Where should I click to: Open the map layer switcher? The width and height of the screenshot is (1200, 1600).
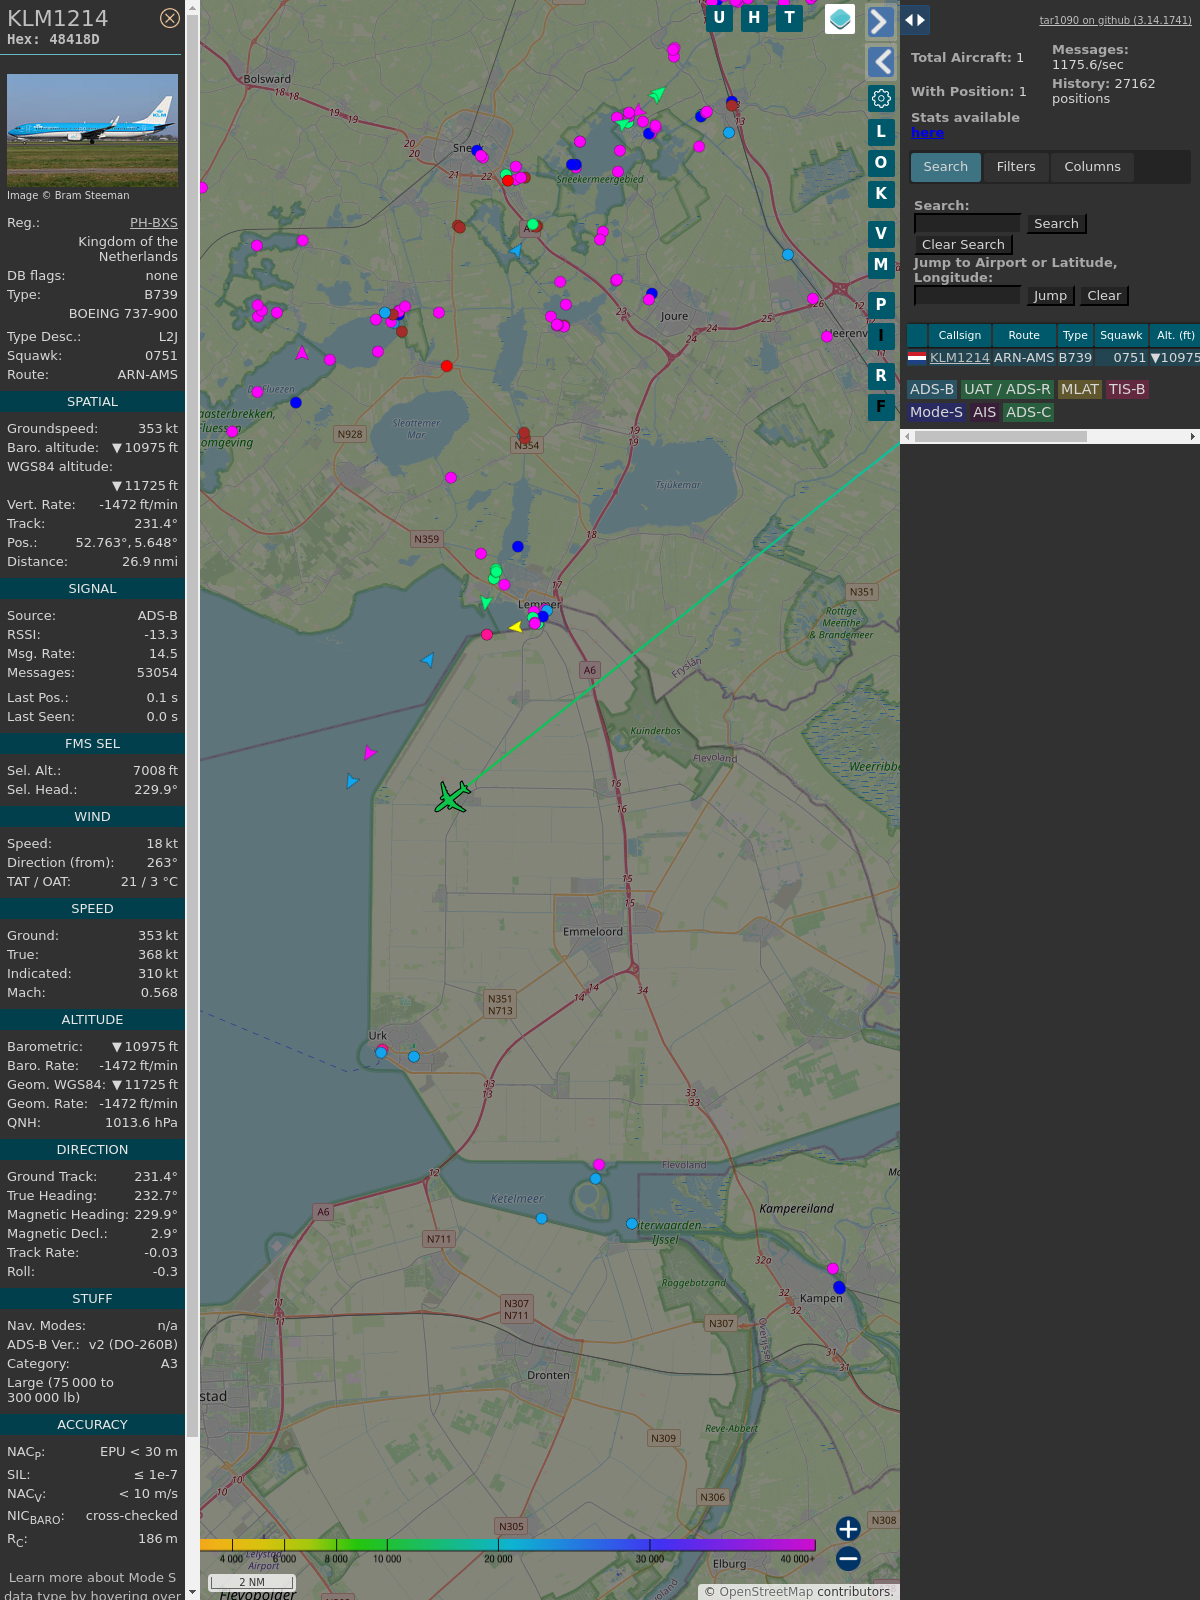point(840,19)
